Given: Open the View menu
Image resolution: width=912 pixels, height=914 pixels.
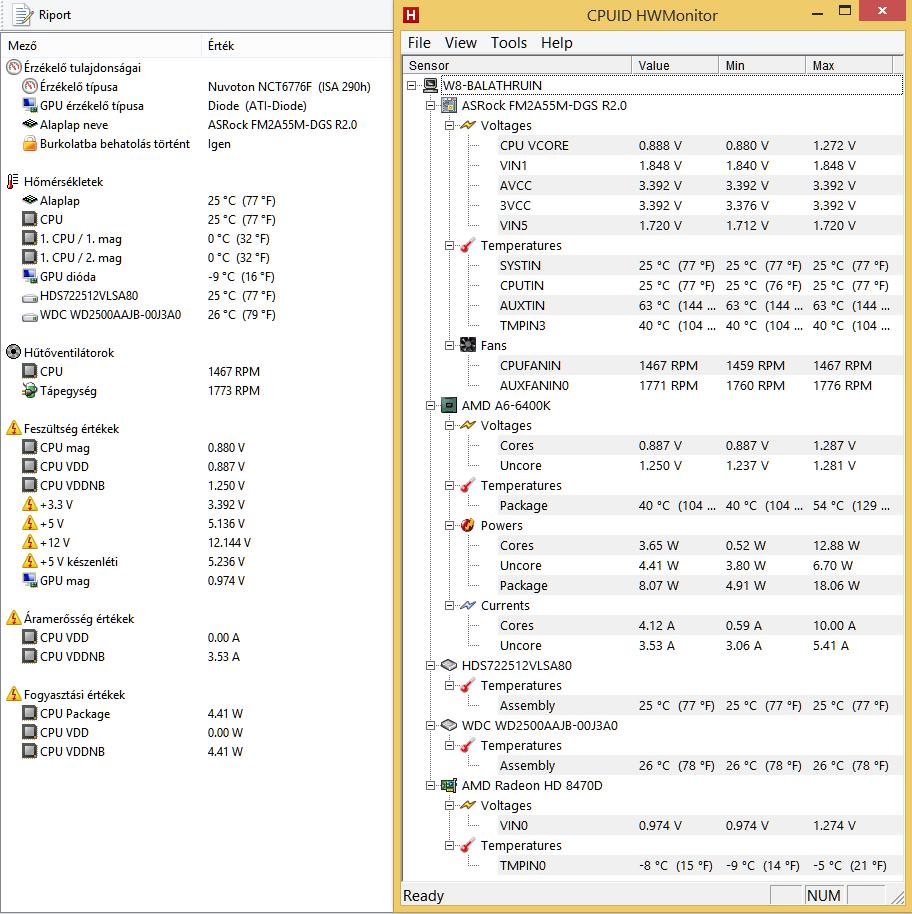Looking at the screenshot, I should point(460,43).
